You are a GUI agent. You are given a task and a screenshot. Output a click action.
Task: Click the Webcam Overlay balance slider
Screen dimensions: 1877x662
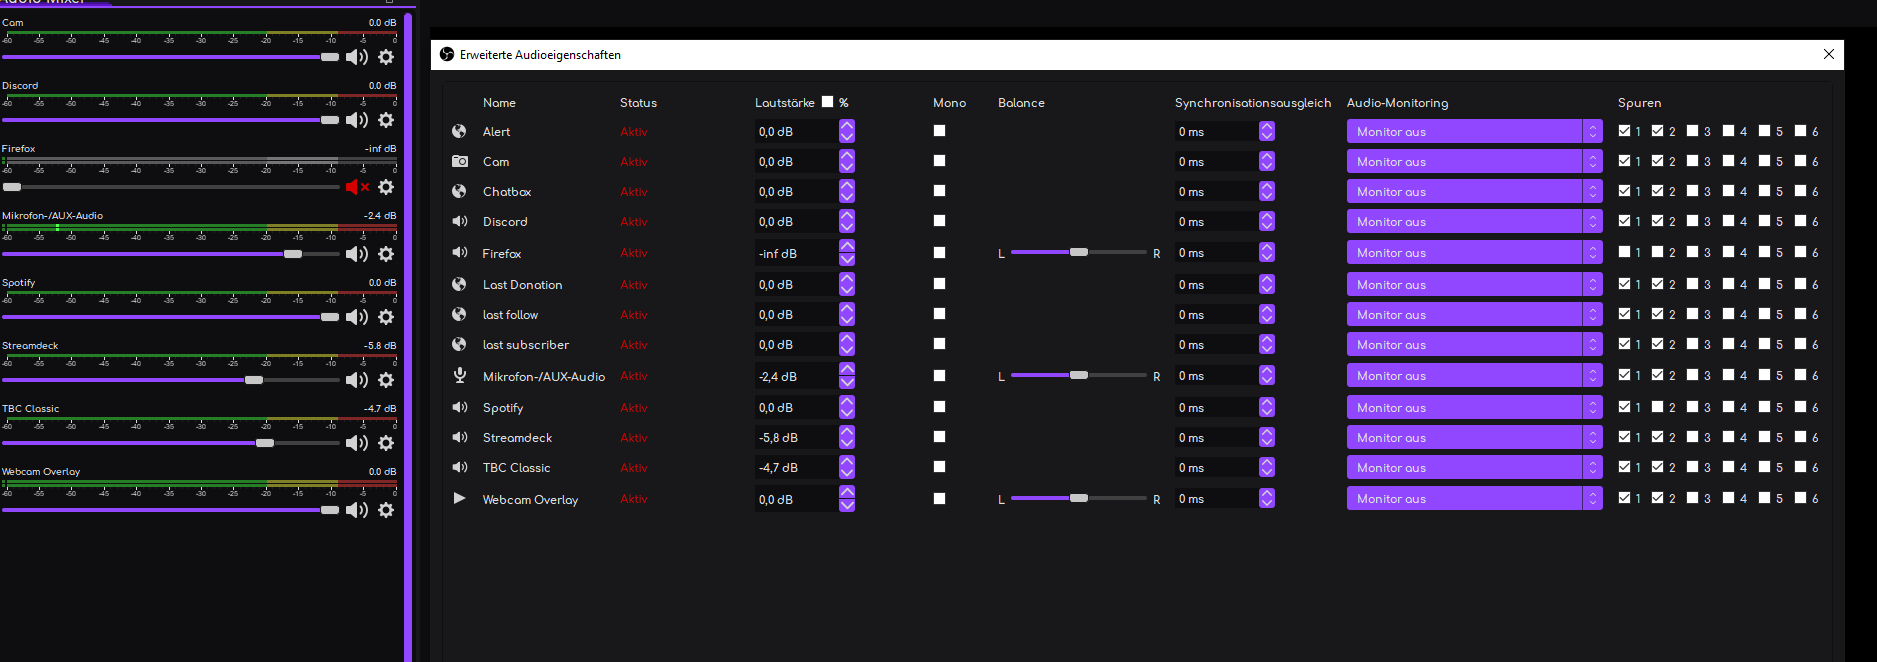point(1078,498)
